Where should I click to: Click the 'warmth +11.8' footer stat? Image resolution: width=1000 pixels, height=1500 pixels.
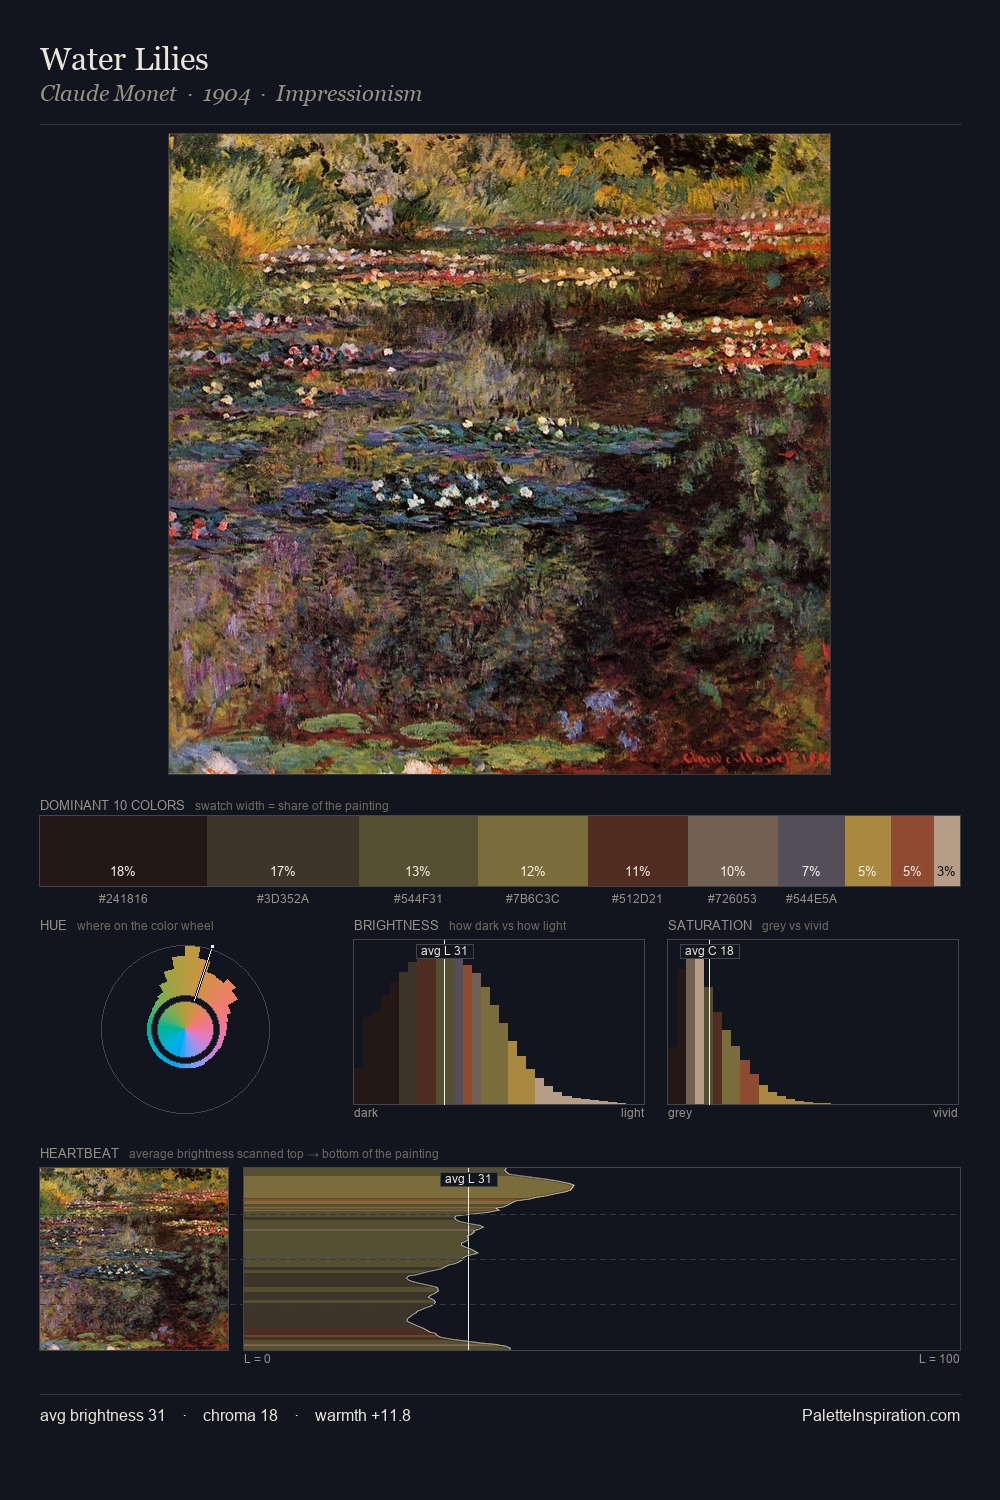(363, 1415)
